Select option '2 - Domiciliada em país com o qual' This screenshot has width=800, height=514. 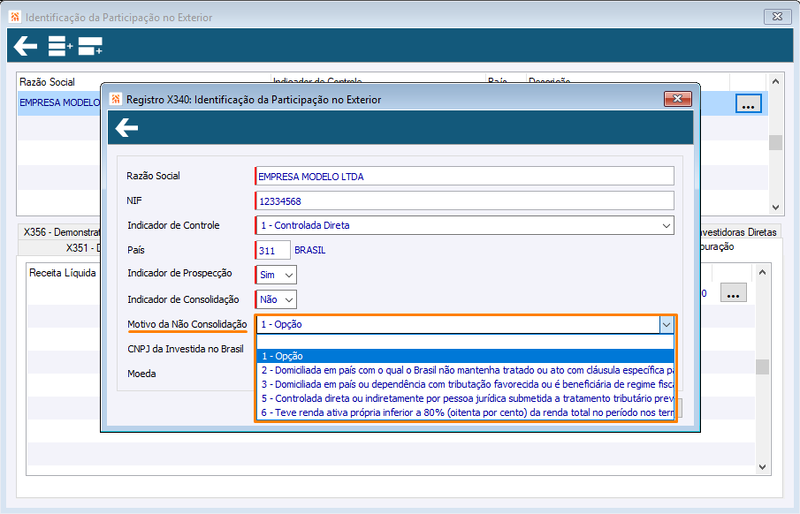(465, 370)
